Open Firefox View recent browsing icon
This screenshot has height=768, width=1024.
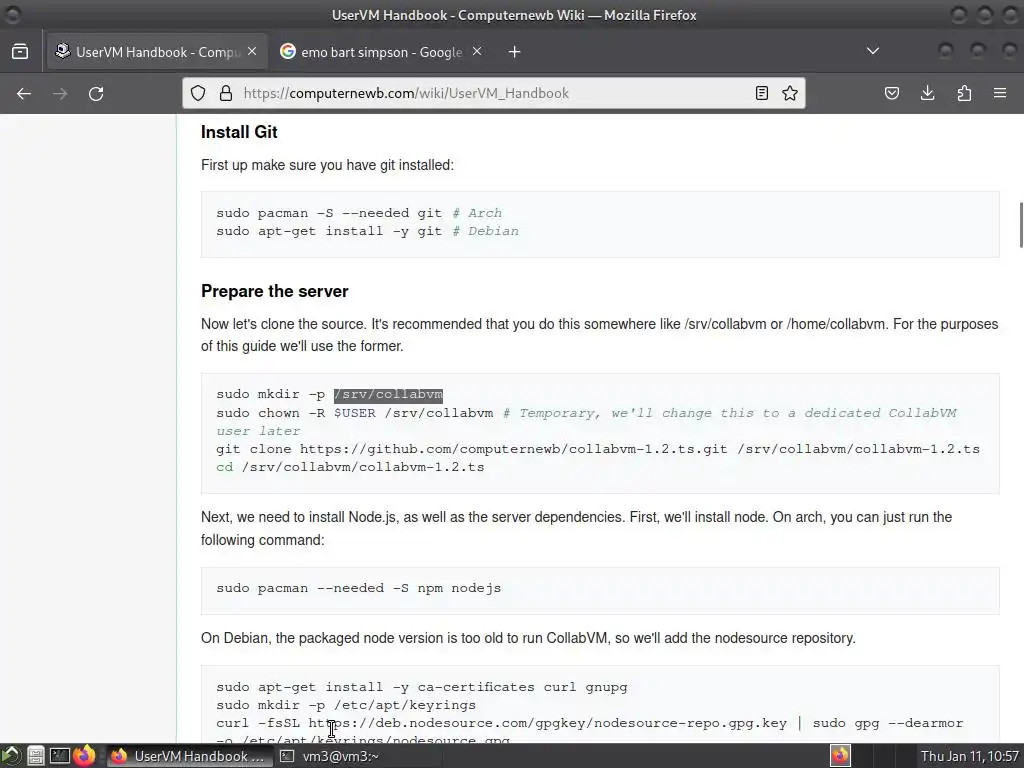click(x=20, y=52)
